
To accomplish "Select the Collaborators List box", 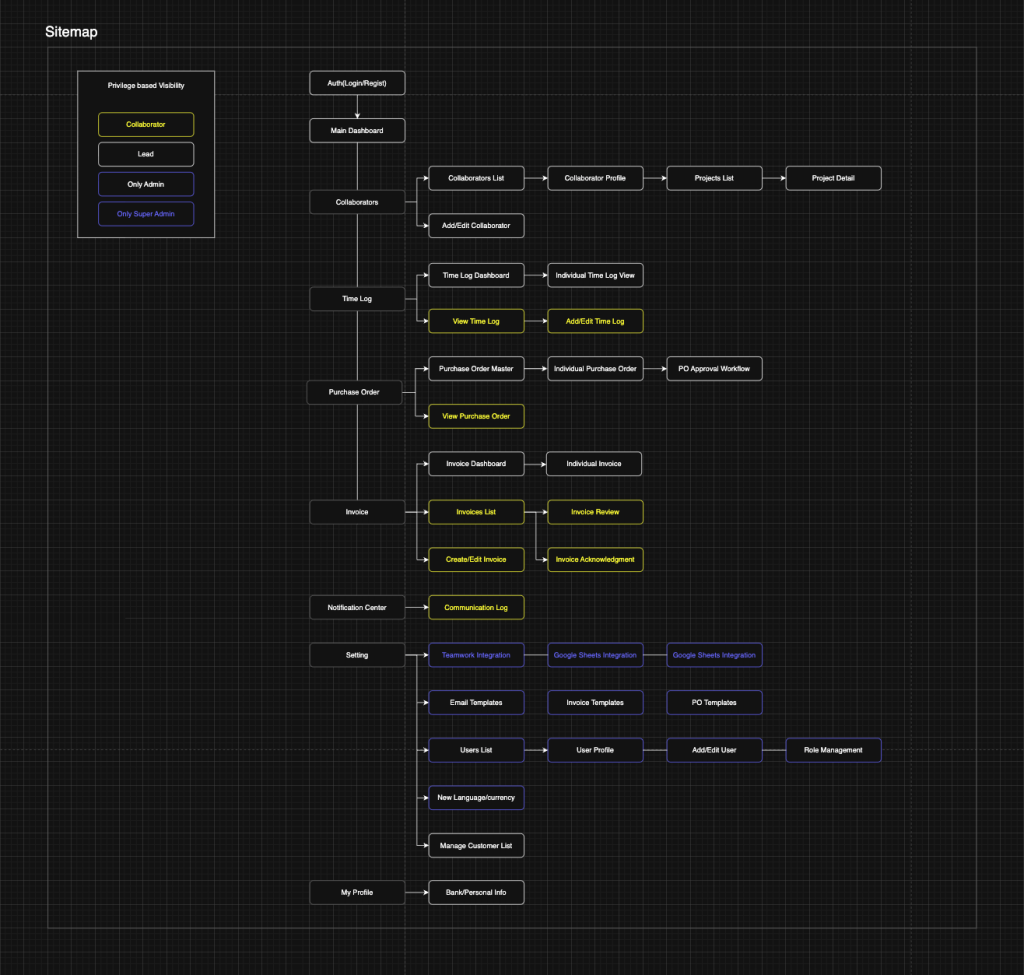I will pos(476,179).
